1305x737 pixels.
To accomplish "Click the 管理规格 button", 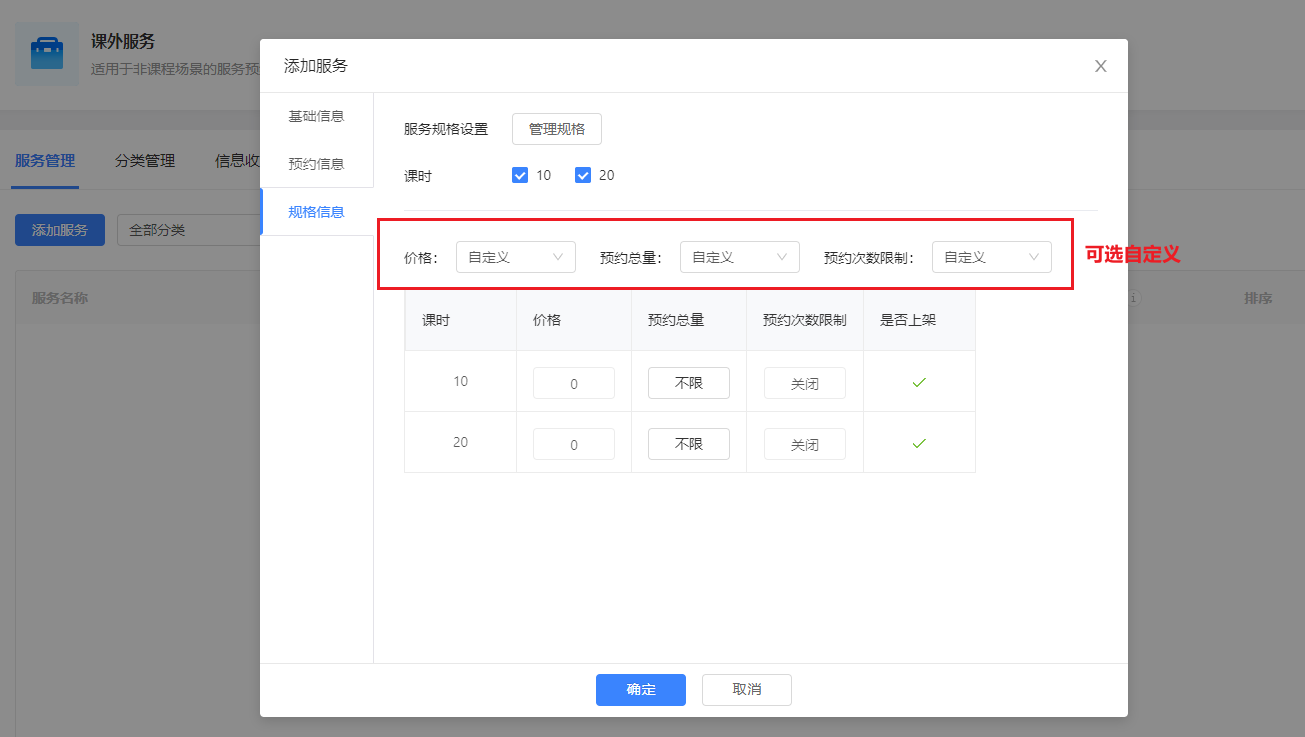I will (x=557, y=129).
